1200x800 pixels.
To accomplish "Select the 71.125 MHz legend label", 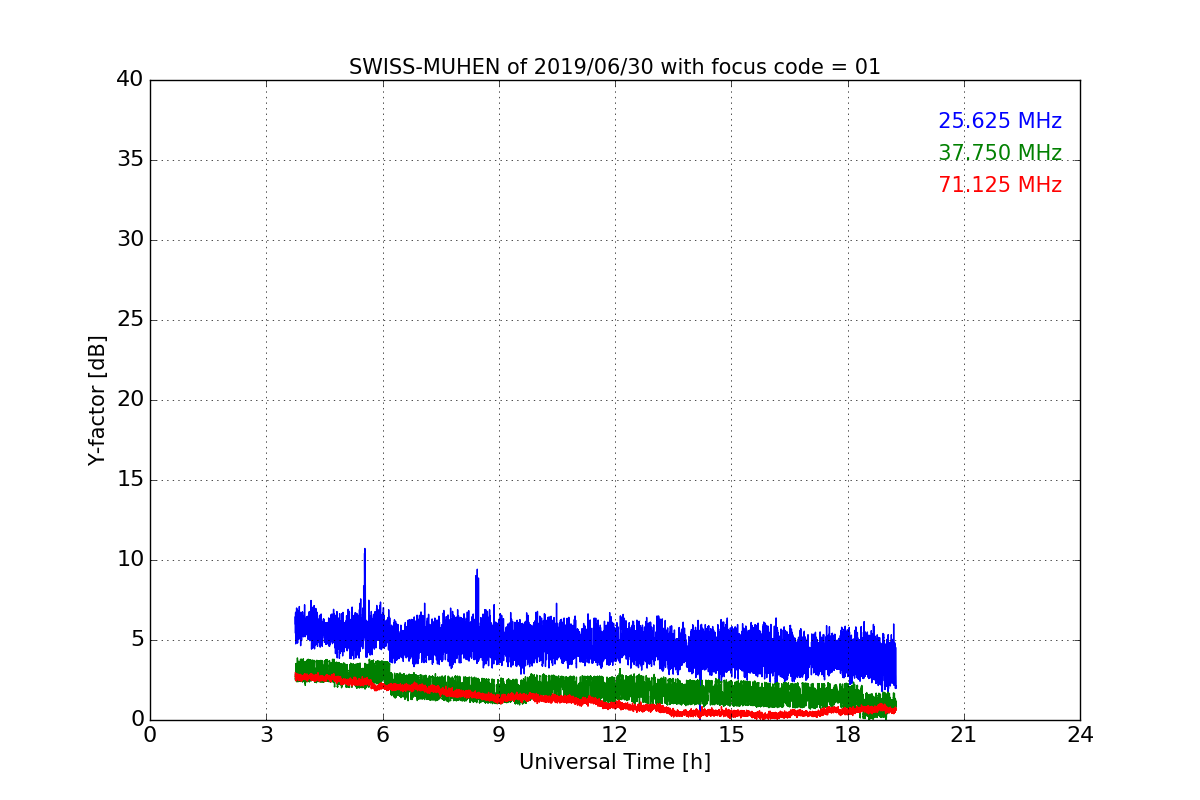I will [1000, 185].
